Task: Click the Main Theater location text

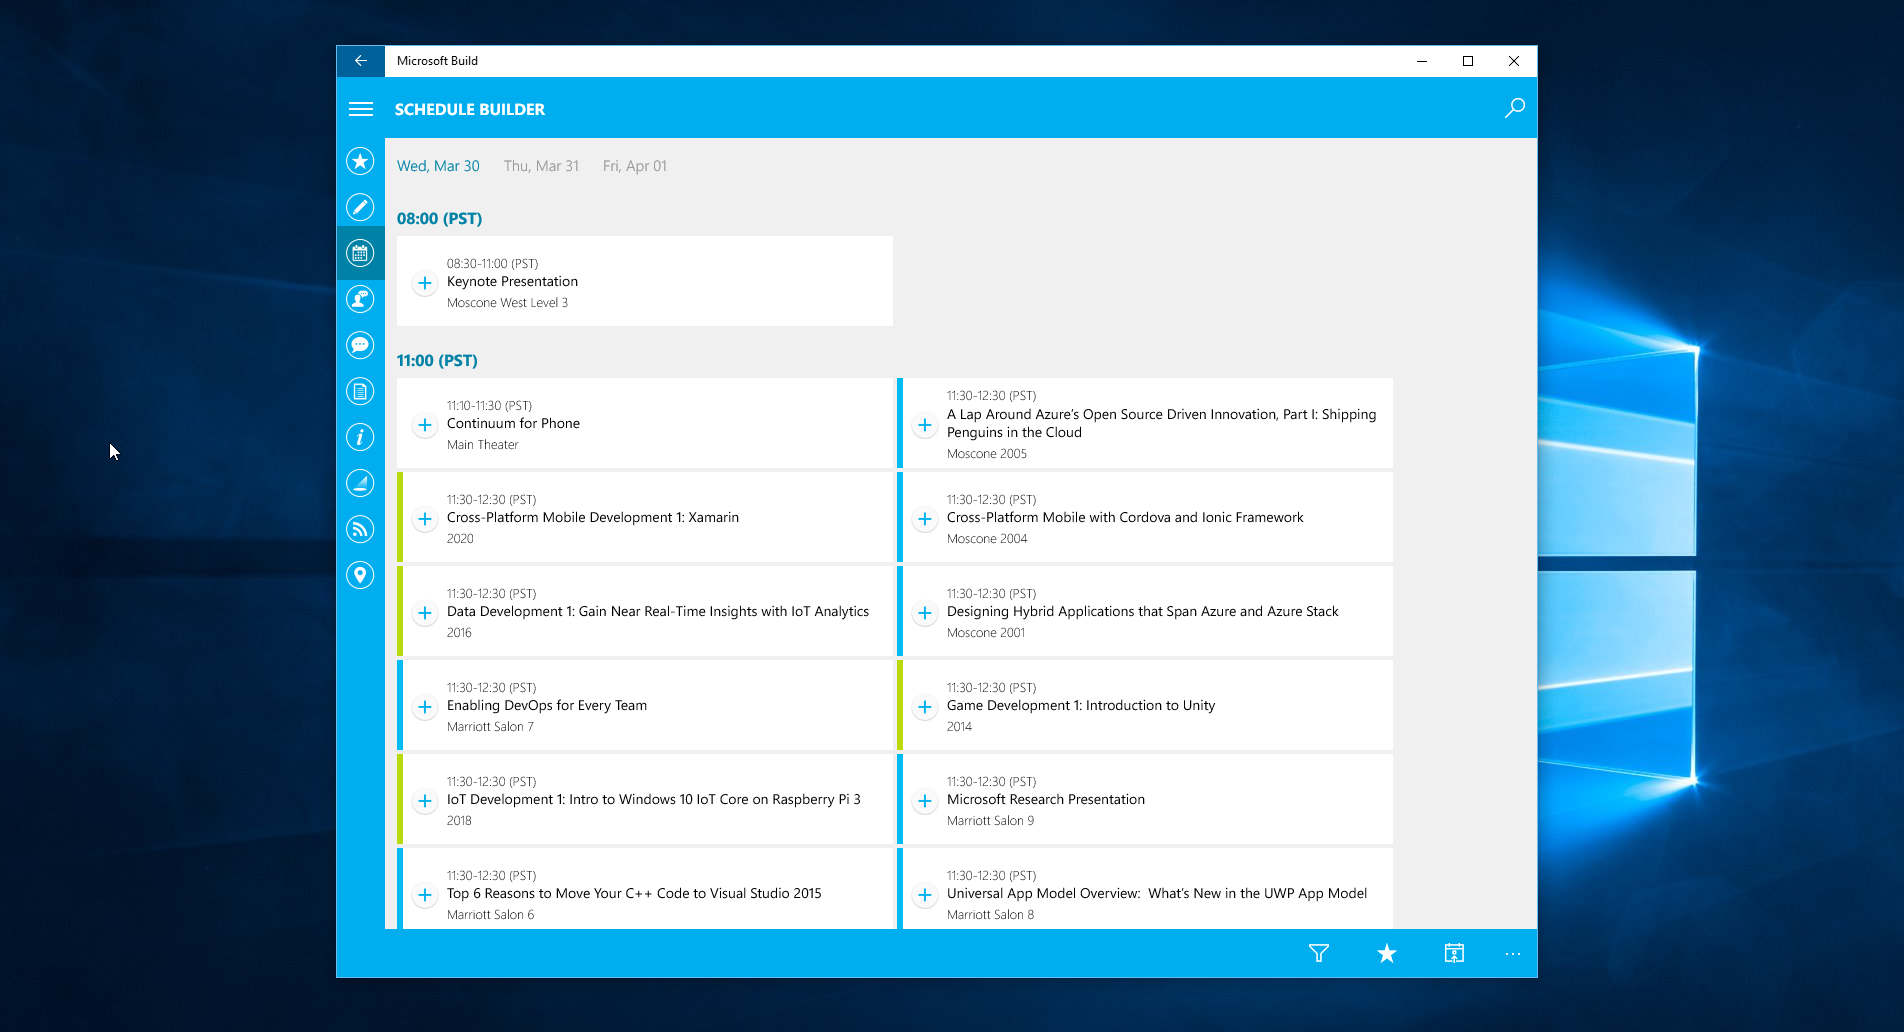Action: [483, 445]
